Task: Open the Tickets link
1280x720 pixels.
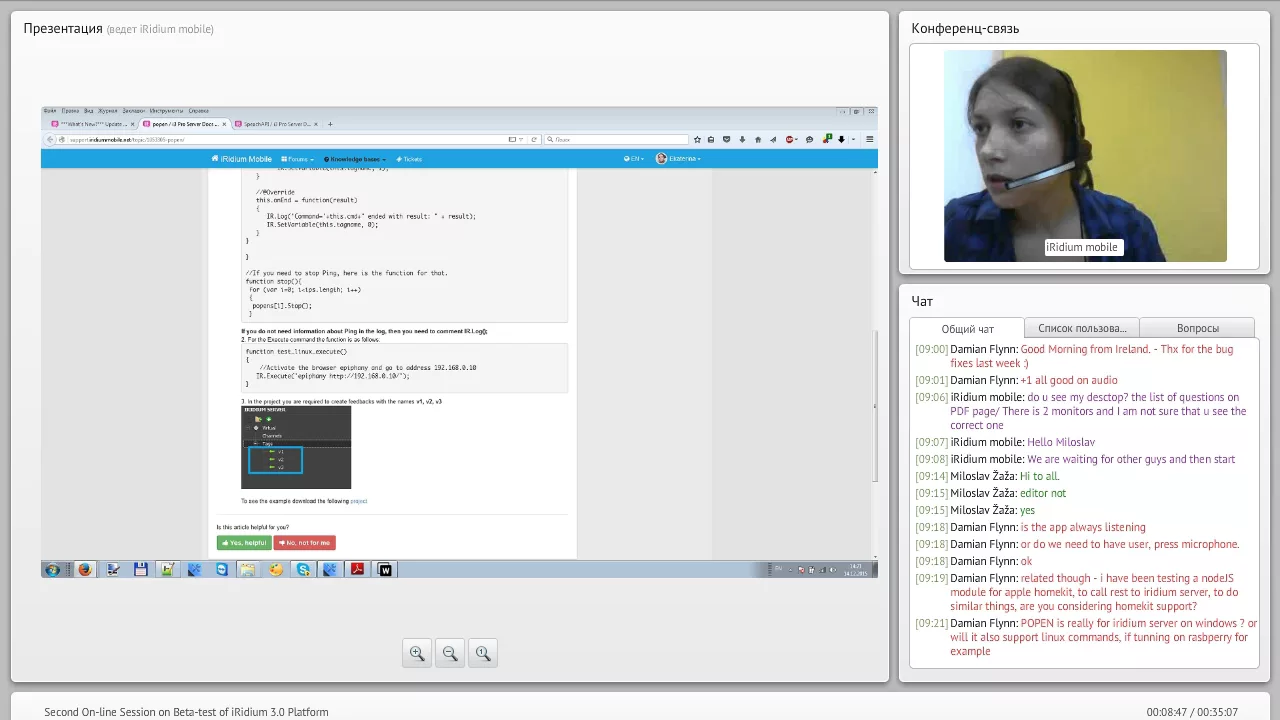Action: coord(409,159)
